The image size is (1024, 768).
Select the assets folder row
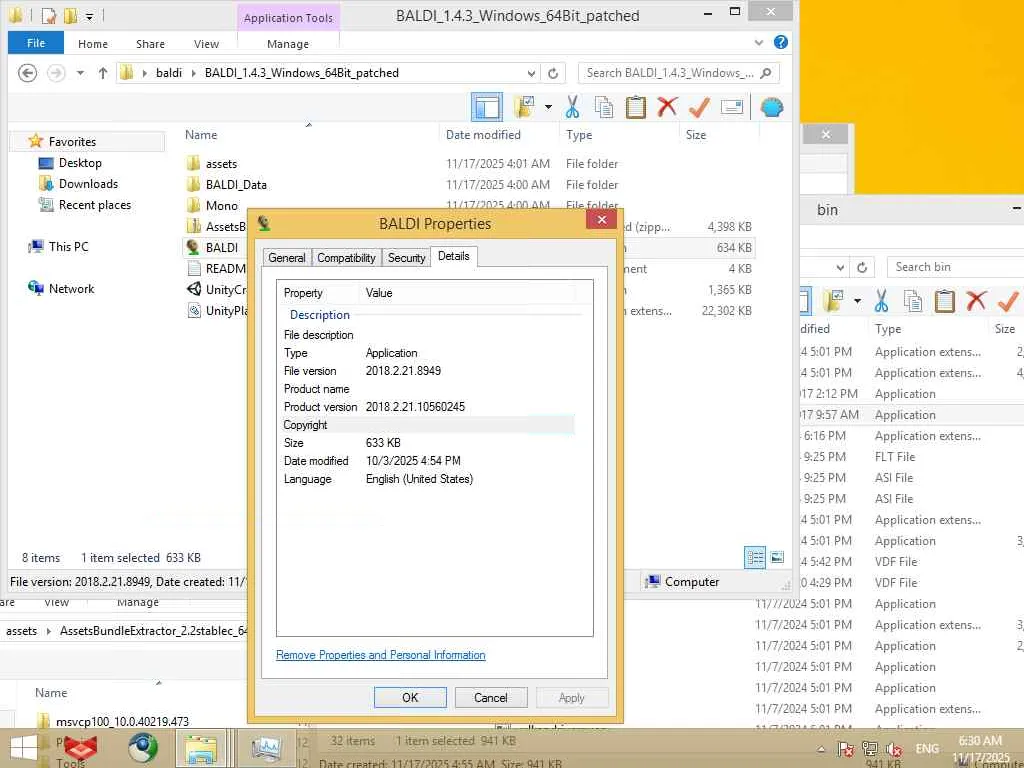coord(469,163)
